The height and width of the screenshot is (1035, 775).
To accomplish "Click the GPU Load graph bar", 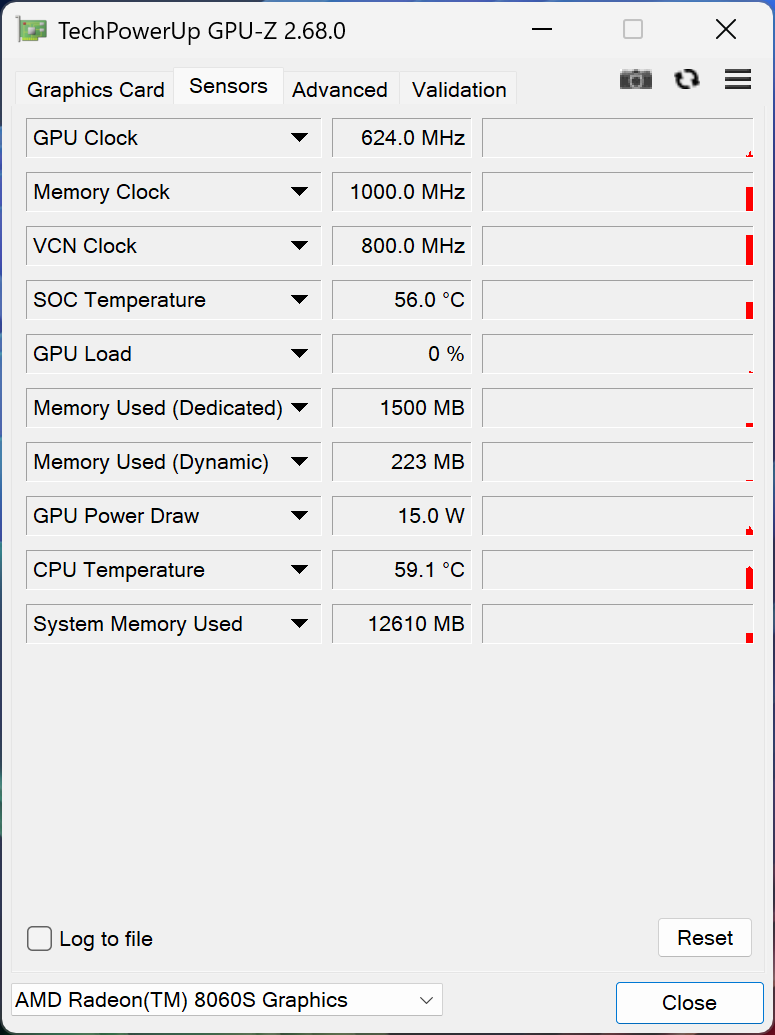I will coord(617,354).
